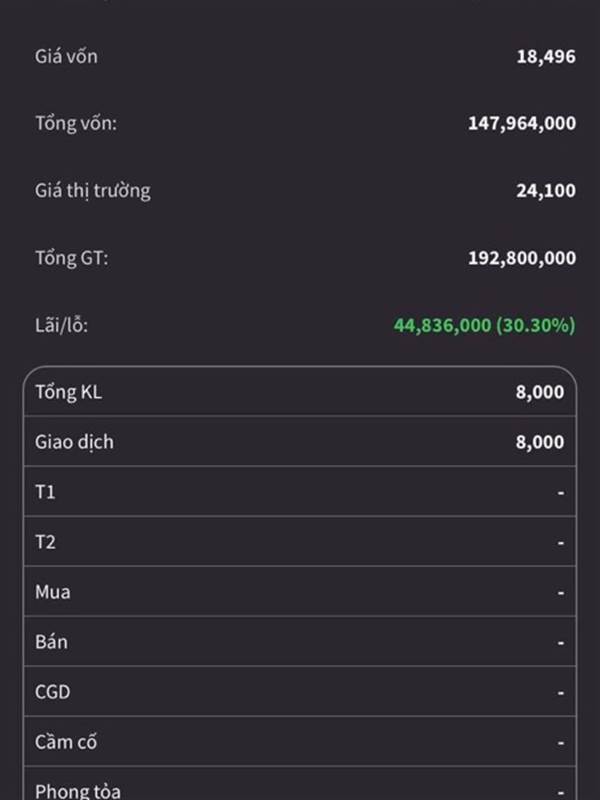Tap the Tổng vốn label
The image size is (600, 800).
coord(76,124)
